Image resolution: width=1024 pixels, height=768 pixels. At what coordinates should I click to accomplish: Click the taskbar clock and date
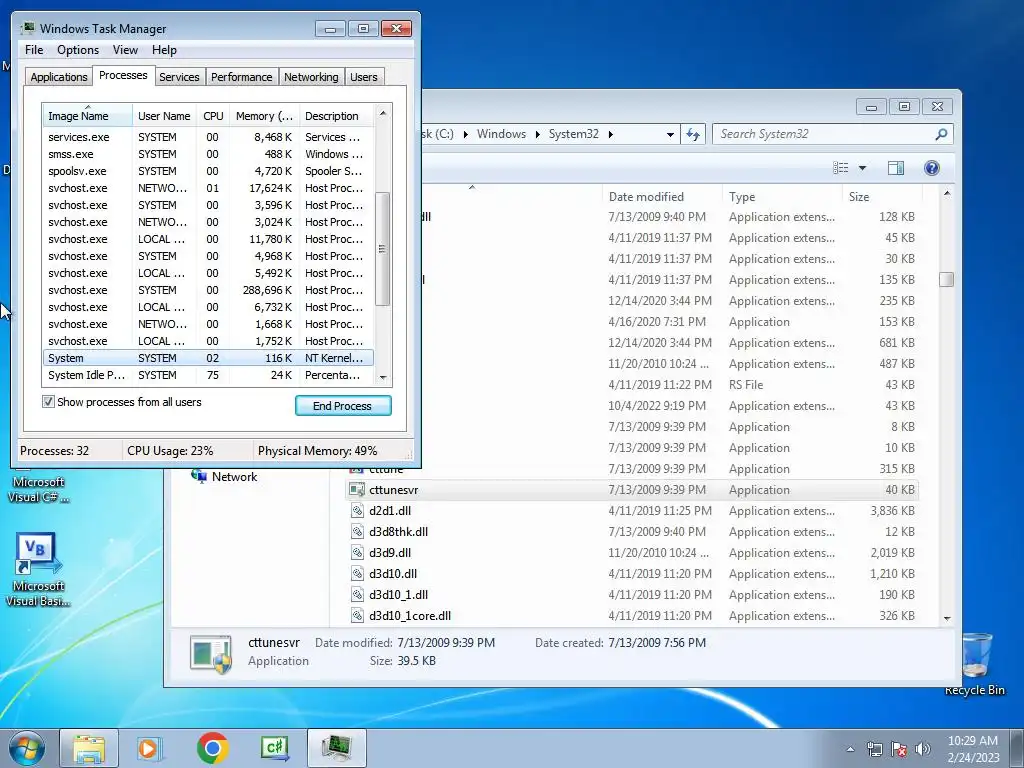973,749
